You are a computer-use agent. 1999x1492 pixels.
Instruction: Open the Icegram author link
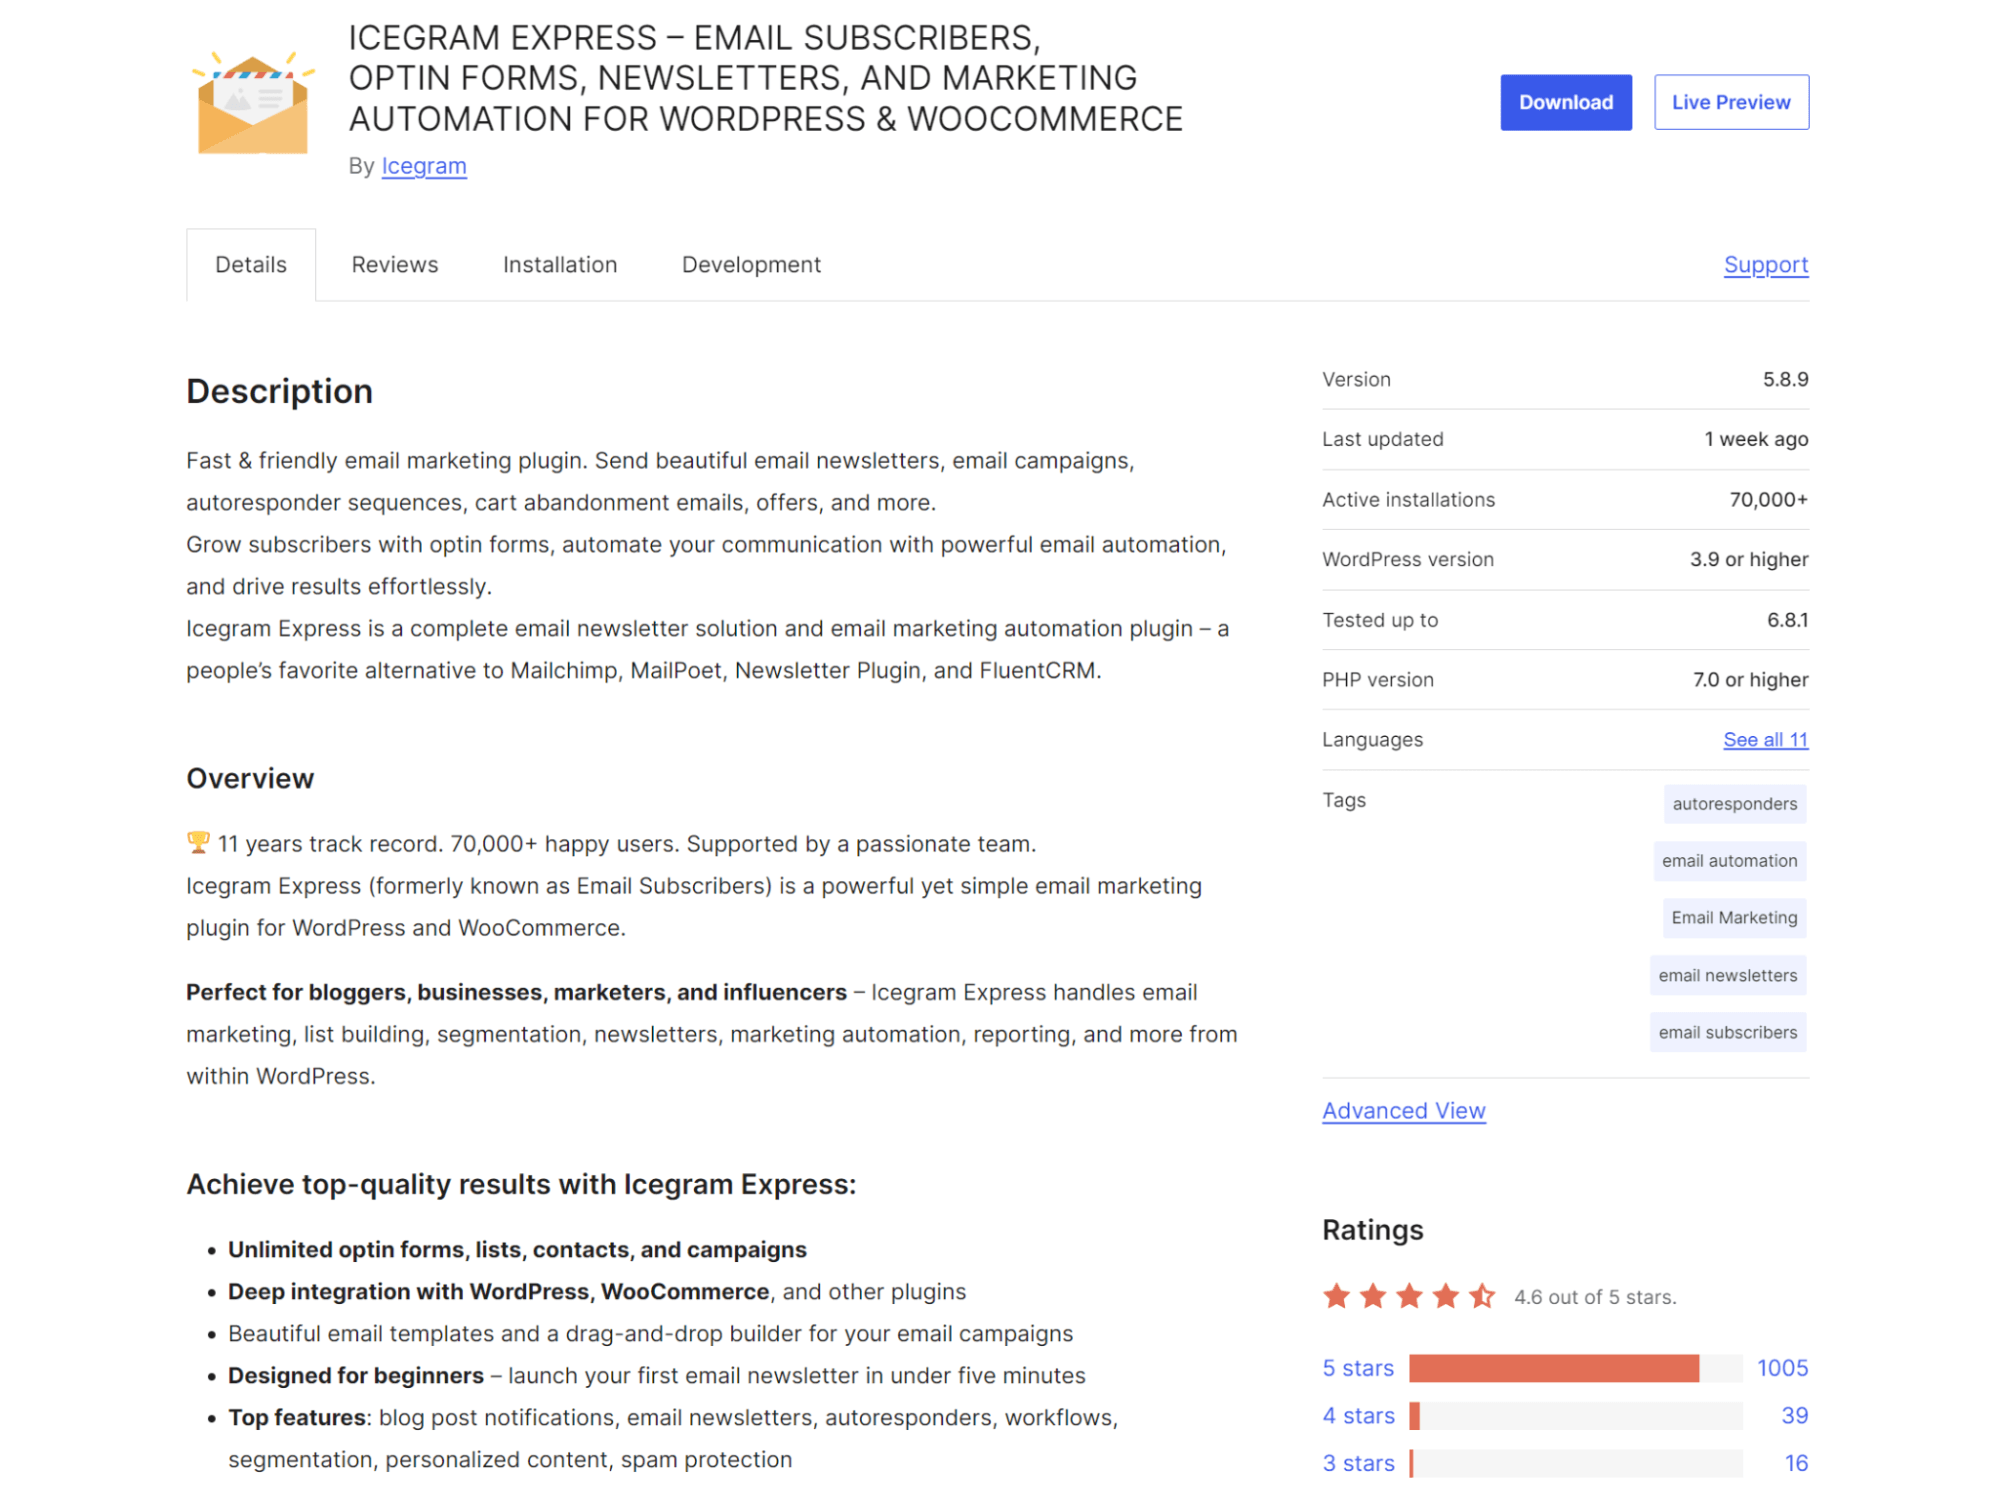point(424,166)
